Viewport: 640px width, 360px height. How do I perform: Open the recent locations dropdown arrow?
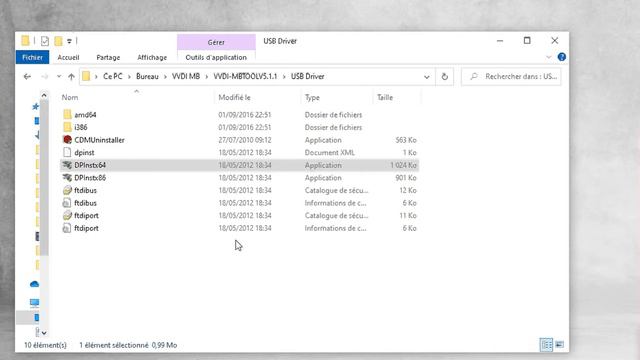(x=59, y=77)
